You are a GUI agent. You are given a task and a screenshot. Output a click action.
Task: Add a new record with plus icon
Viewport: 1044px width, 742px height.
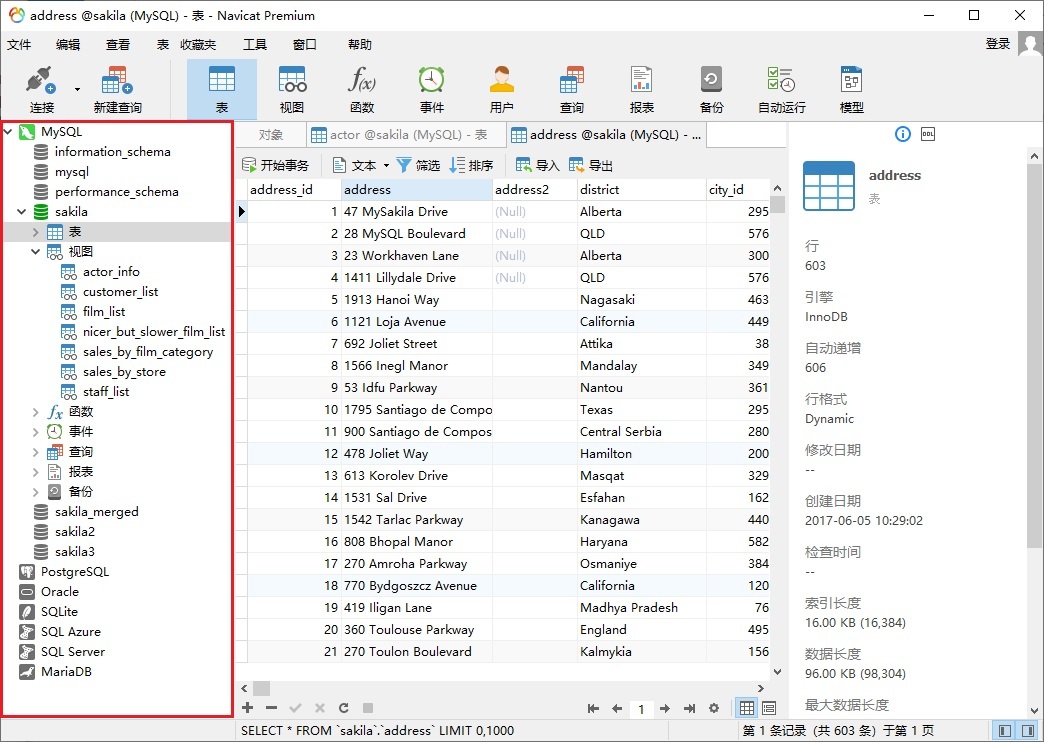pyautogui.click(x=248, y=708)
